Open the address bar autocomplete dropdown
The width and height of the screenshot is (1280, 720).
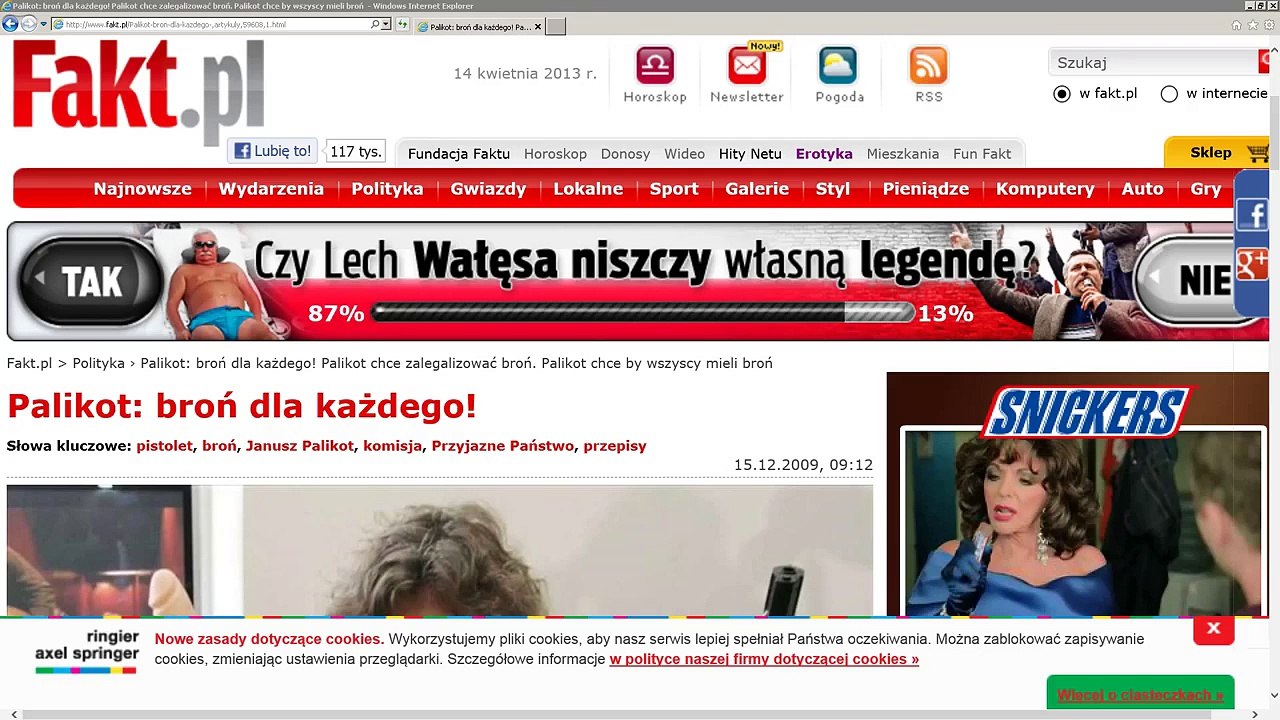coord(385,24)
